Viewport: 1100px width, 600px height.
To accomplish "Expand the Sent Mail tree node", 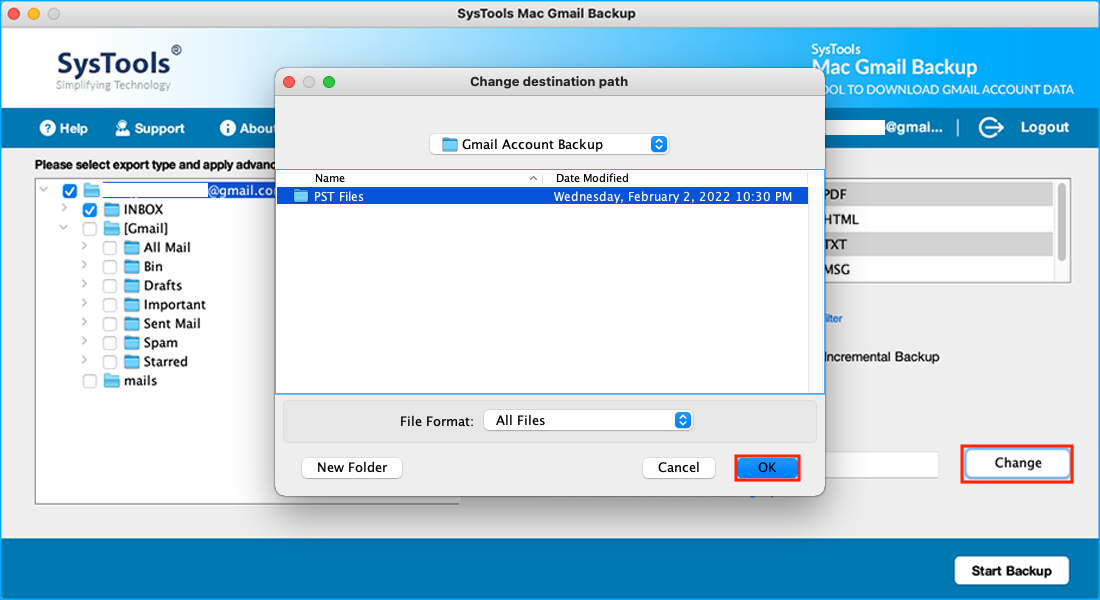I will [84, 322].
